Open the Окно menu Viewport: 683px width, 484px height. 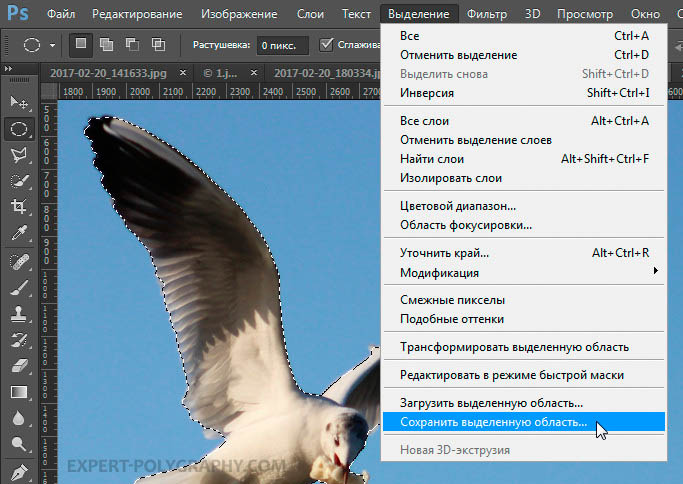(x=645, y=14)
